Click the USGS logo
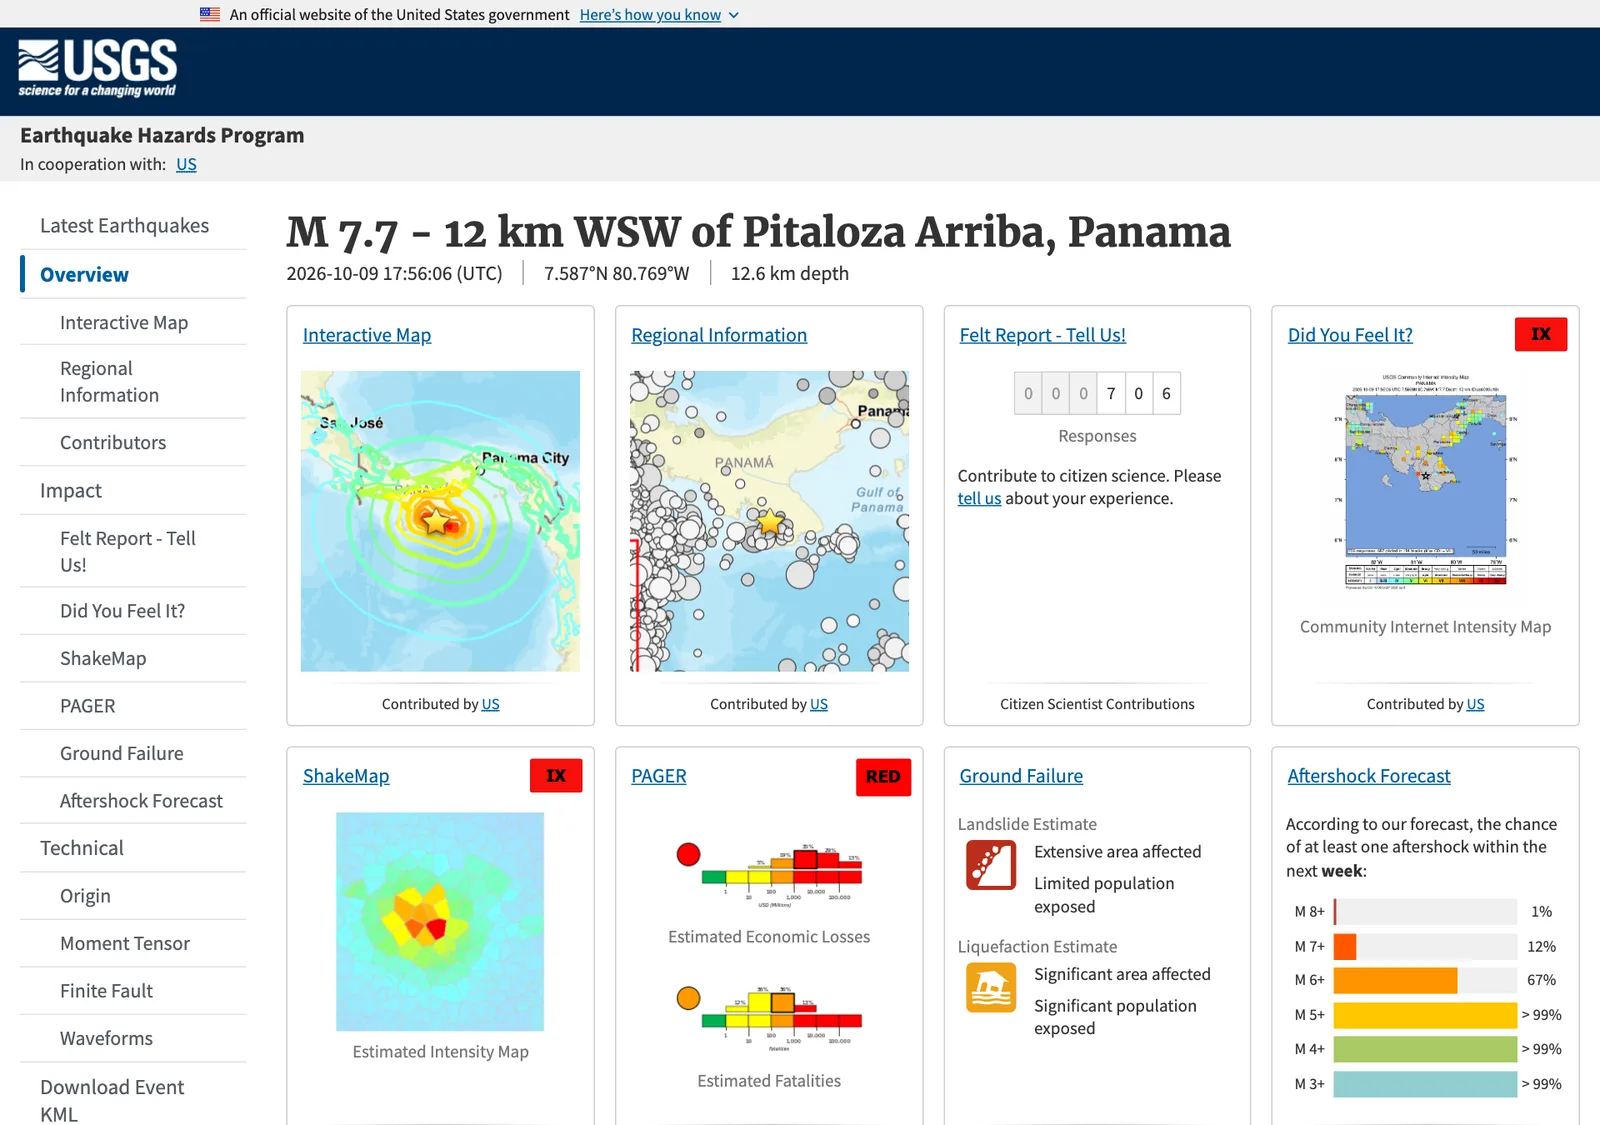This screenshot has height=1125, width=1600. click(x=98, y=68)
